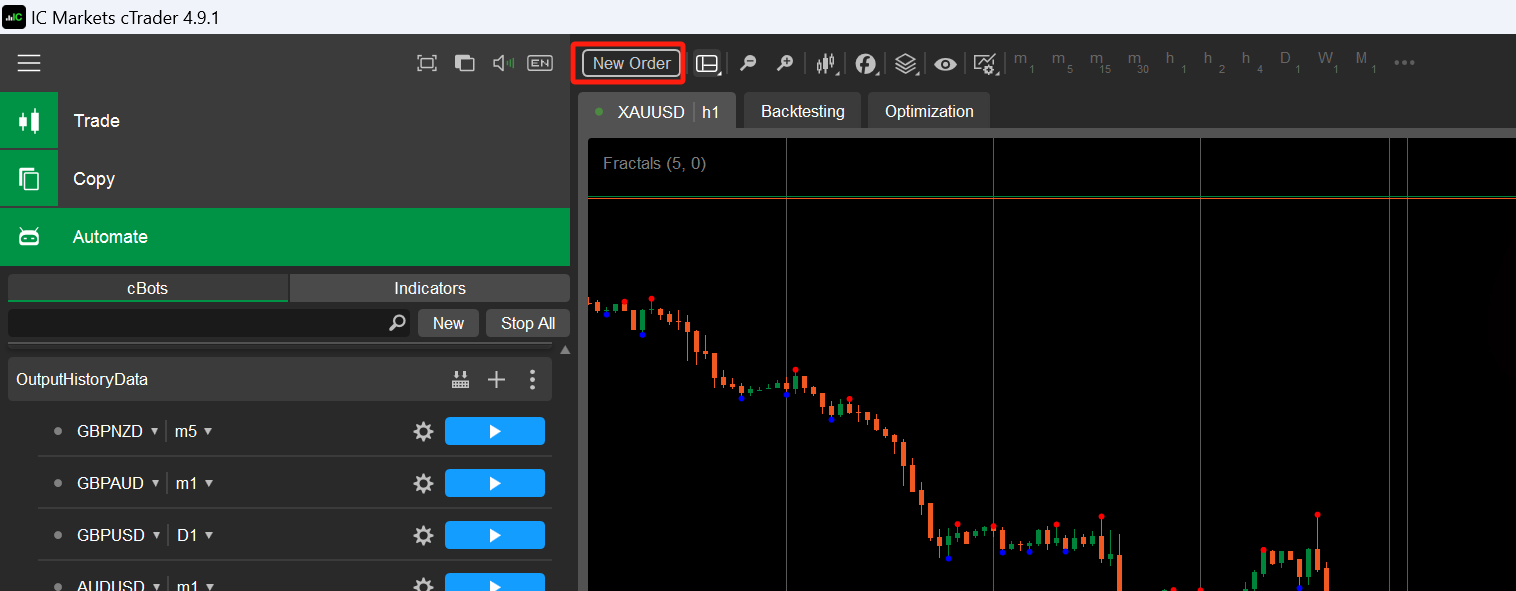Viewport: 1516px width, 591px height.
Task: Switch to the Indicators tab
Action: point(430,288)
